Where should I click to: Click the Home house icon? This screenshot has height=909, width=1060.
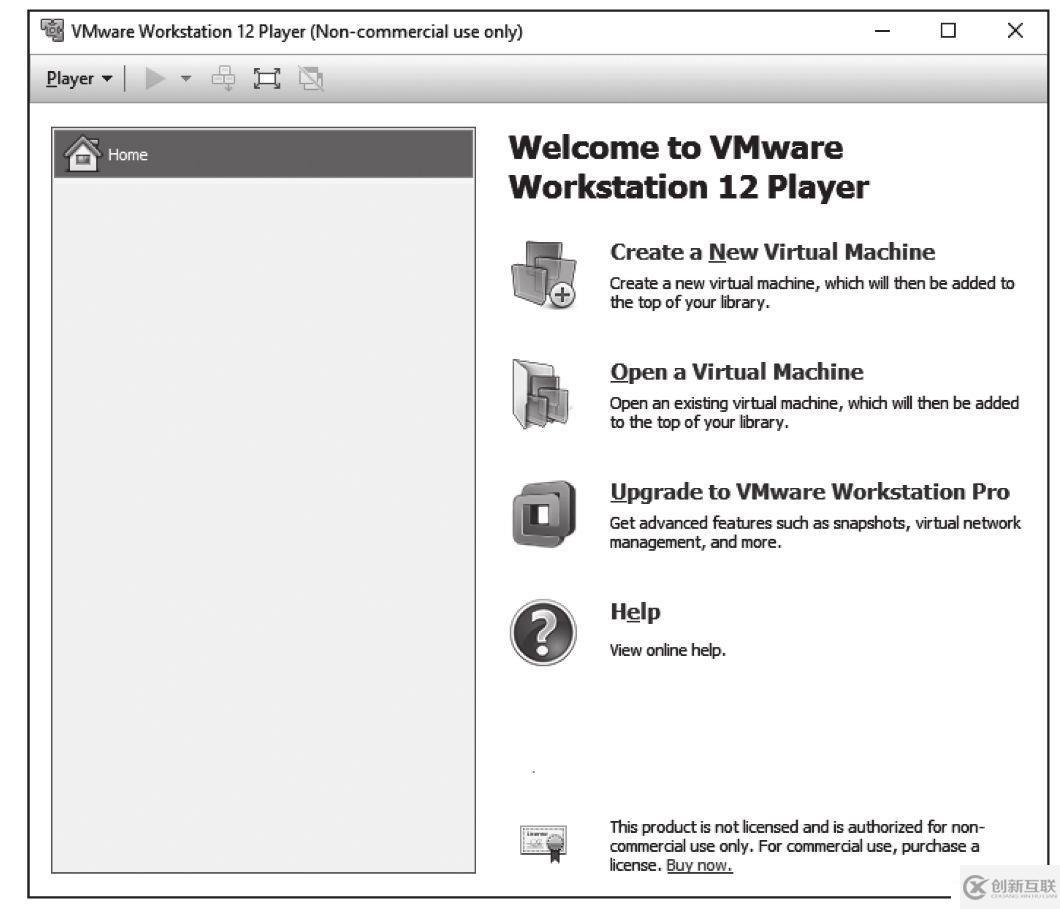coord(82,154)
